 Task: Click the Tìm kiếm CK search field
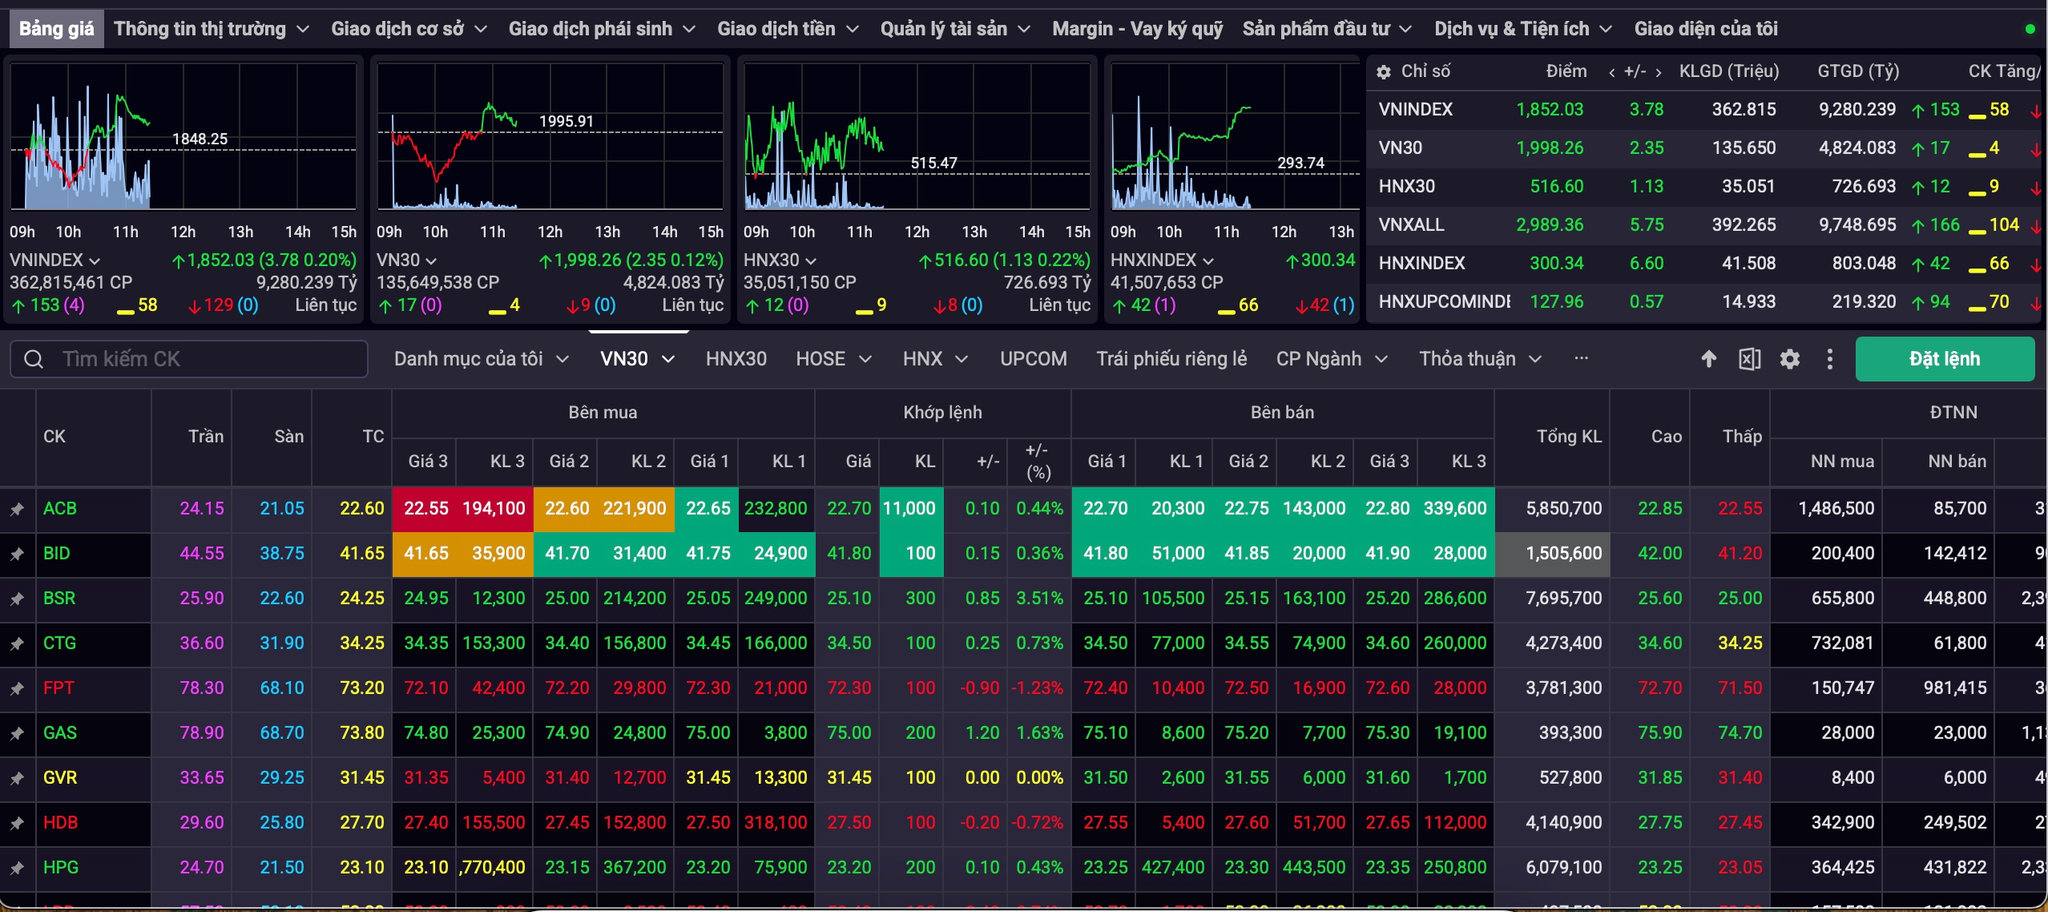tap(189, 359)
